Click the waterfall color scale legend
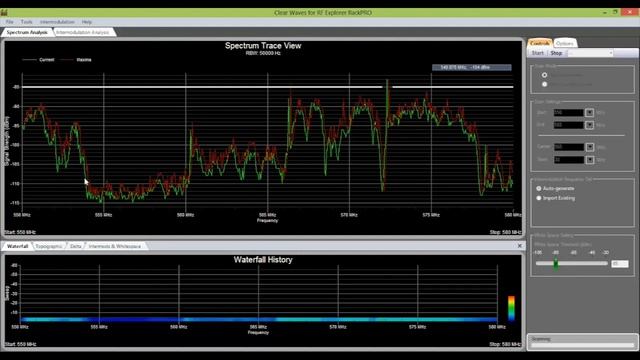The width and height of the screenshot is (640, 360). tap(511, 308)
